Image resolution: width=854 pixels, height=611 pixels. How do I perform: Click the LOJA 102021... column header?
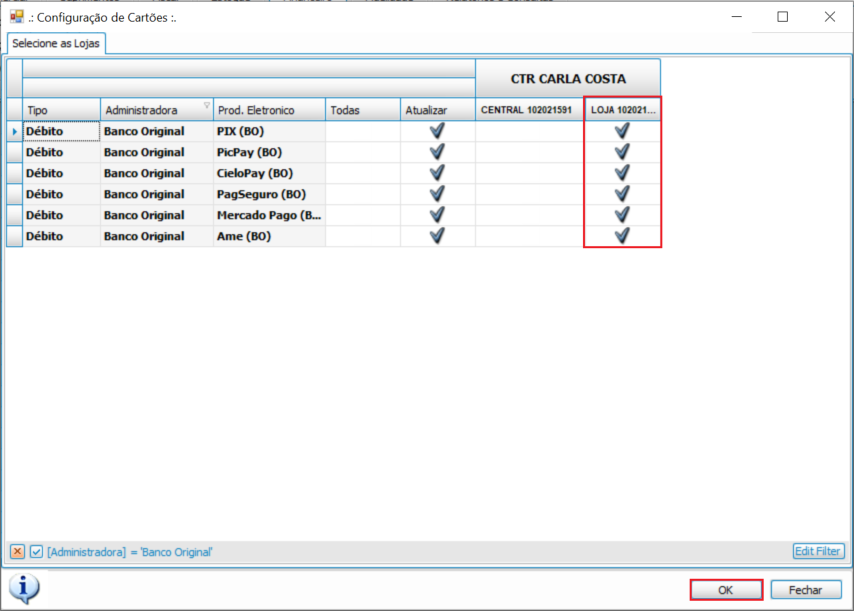pyautogui.click(x=623, y=110)
